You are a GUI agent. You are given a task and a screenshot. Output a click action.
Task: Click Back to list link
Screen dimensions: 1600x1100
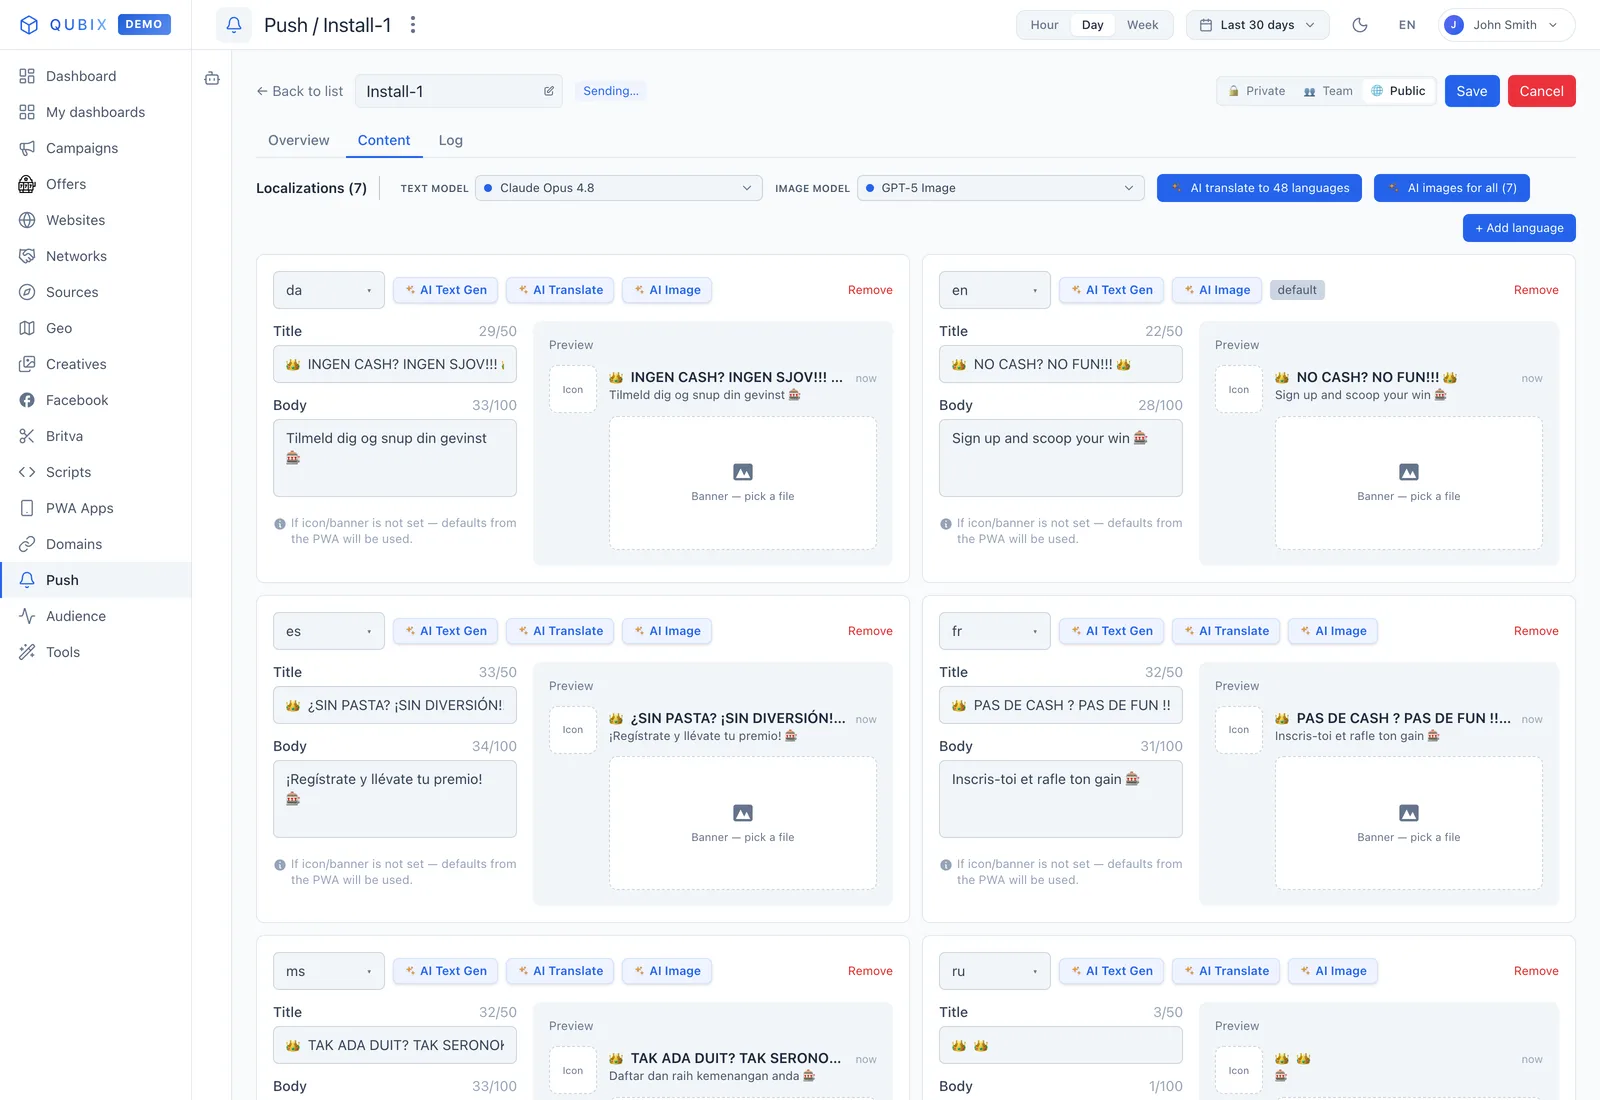click(x=300, y=91)
